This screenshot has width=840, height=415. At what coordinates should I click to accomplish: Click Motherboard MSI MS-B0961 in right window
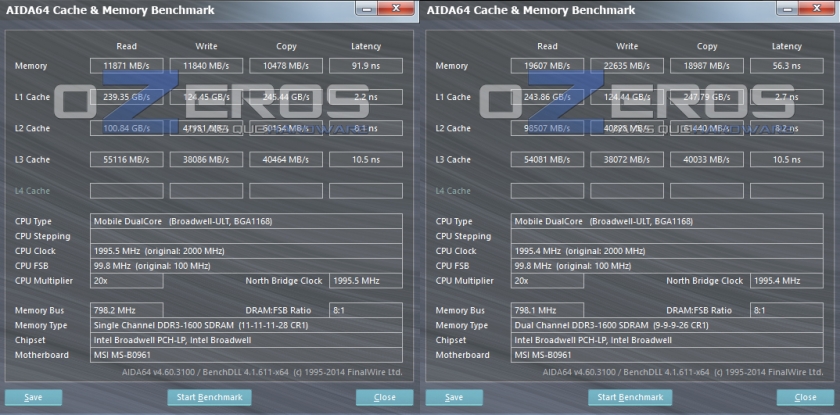[667, 355]
